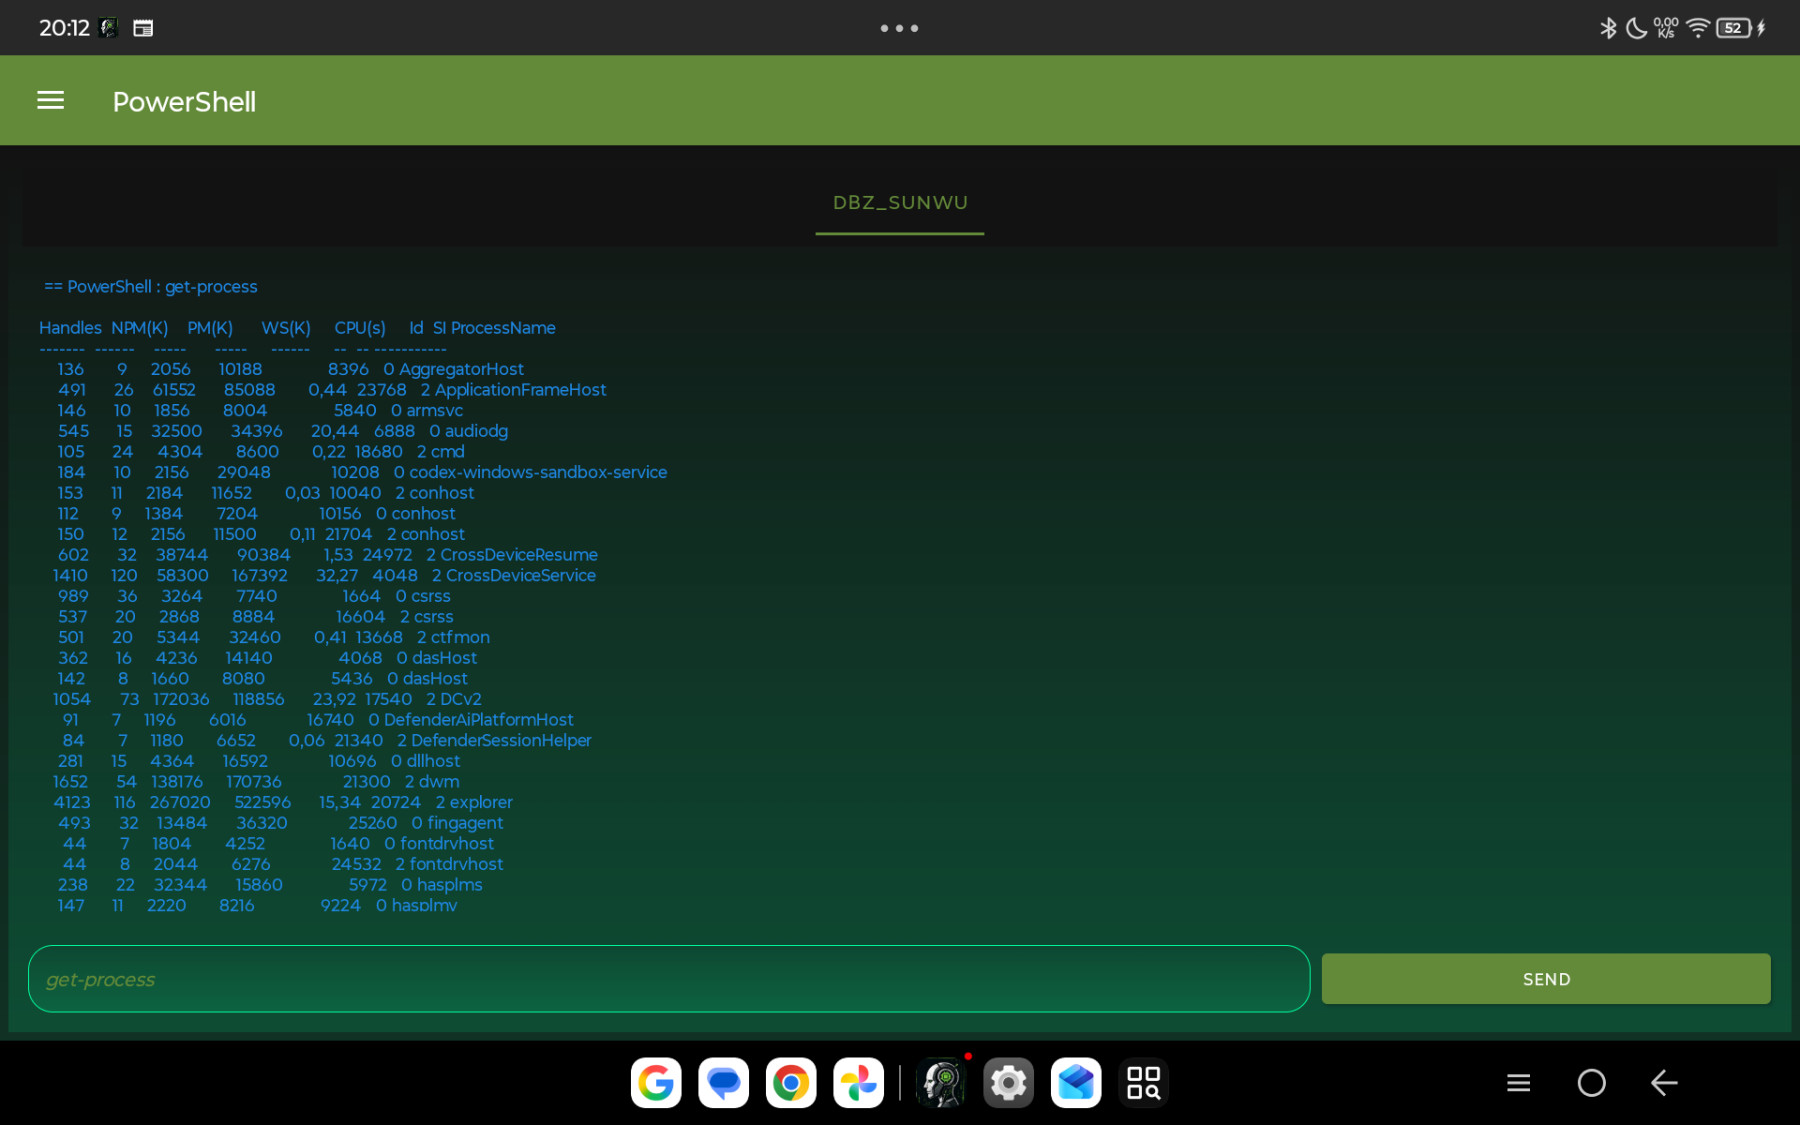Click the DefenderAiPlatformHost process row
The image size is (1800, 1125).
tap(318, 720)
